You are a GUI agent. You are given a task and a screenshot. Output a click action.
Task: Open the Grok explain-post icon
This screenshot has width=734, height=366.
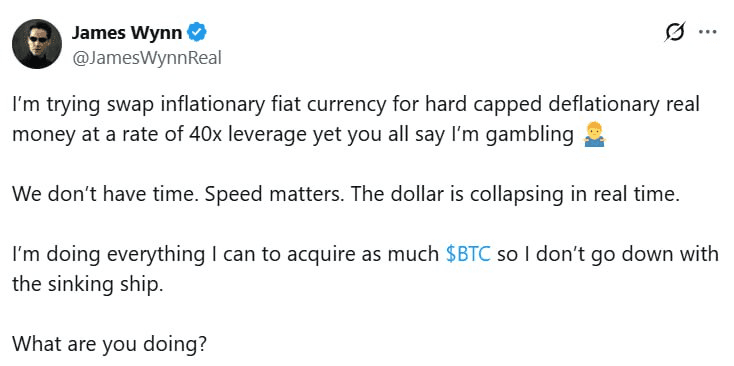[675, 32]
